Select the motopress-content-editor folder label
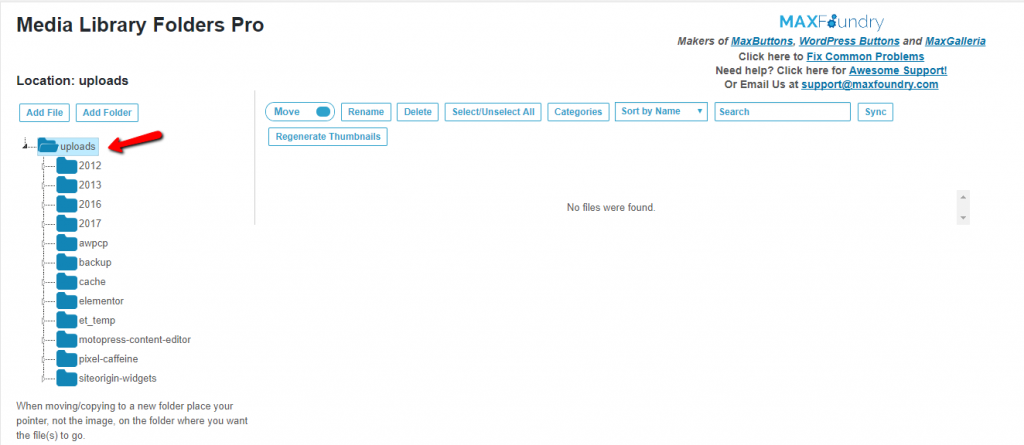This screenshot has height=445, width=1024. tap(135, 340)
